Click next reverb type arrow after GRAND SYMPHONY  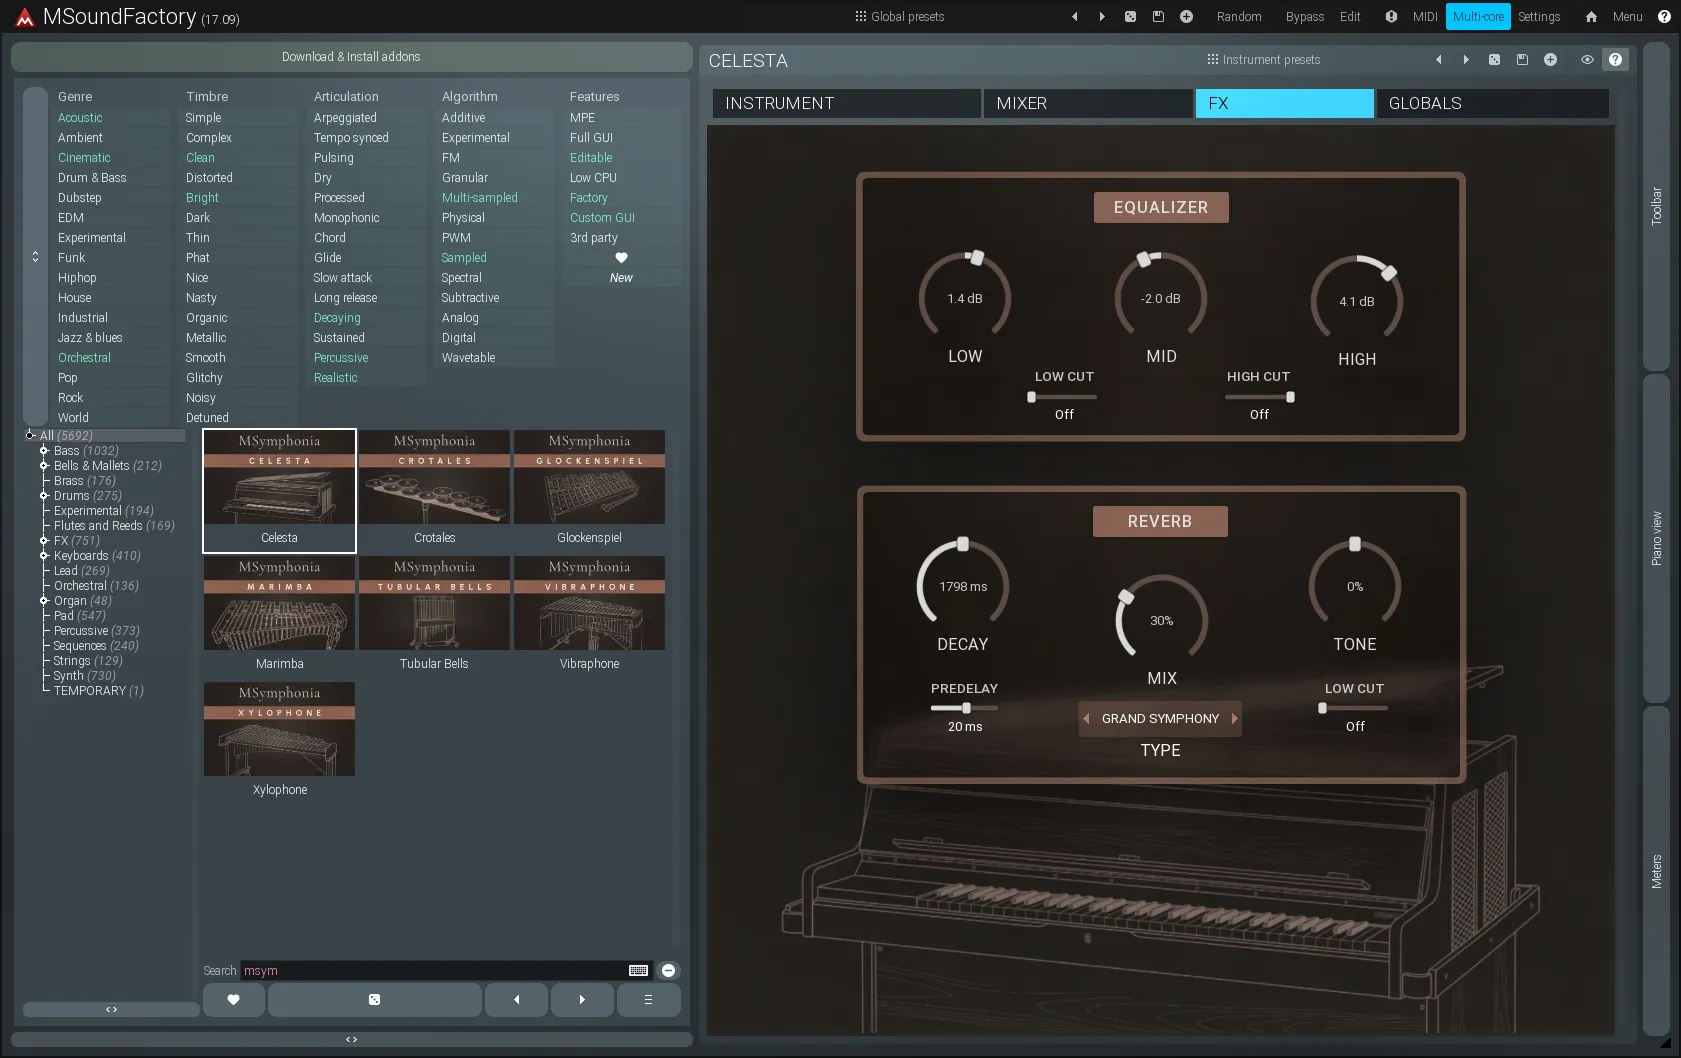click(1235, 719)
